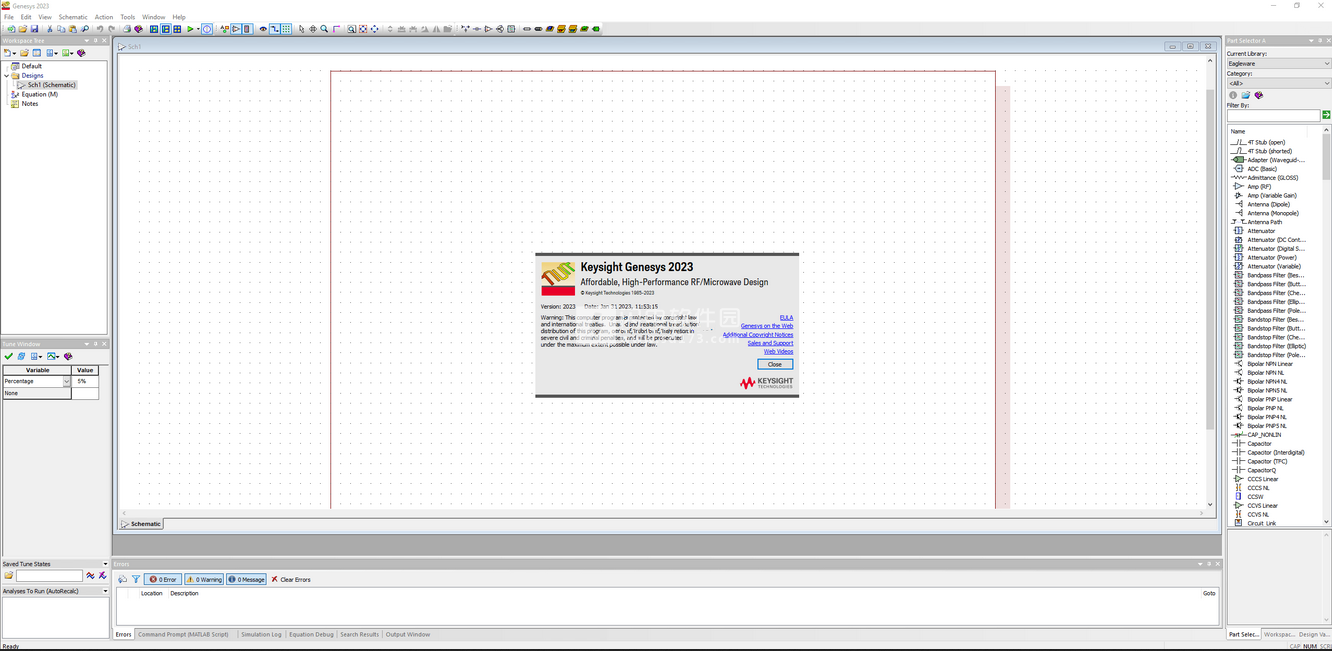
Task: Click the Cut scissors icon
Action: (50, 29)
